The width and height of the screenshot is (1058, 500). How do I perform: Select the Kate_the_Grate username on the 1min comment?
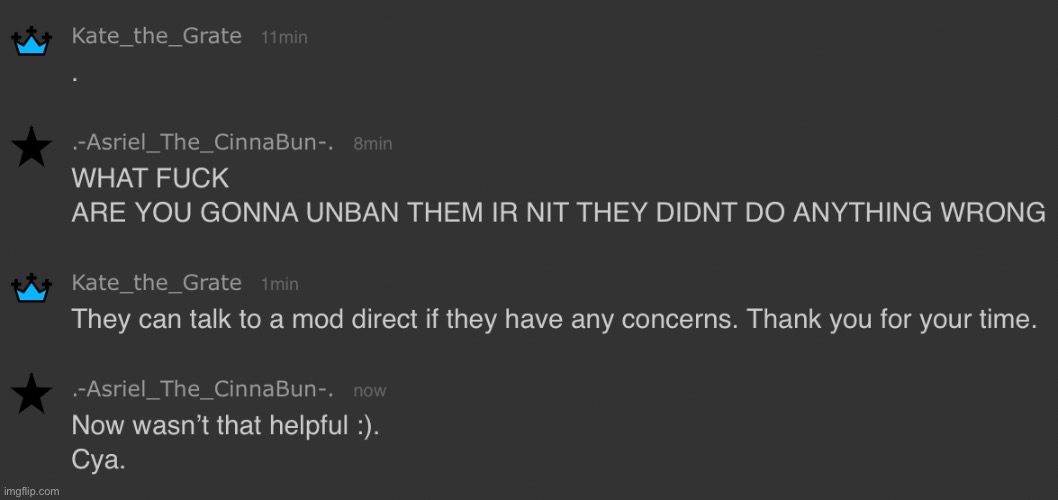156,283
